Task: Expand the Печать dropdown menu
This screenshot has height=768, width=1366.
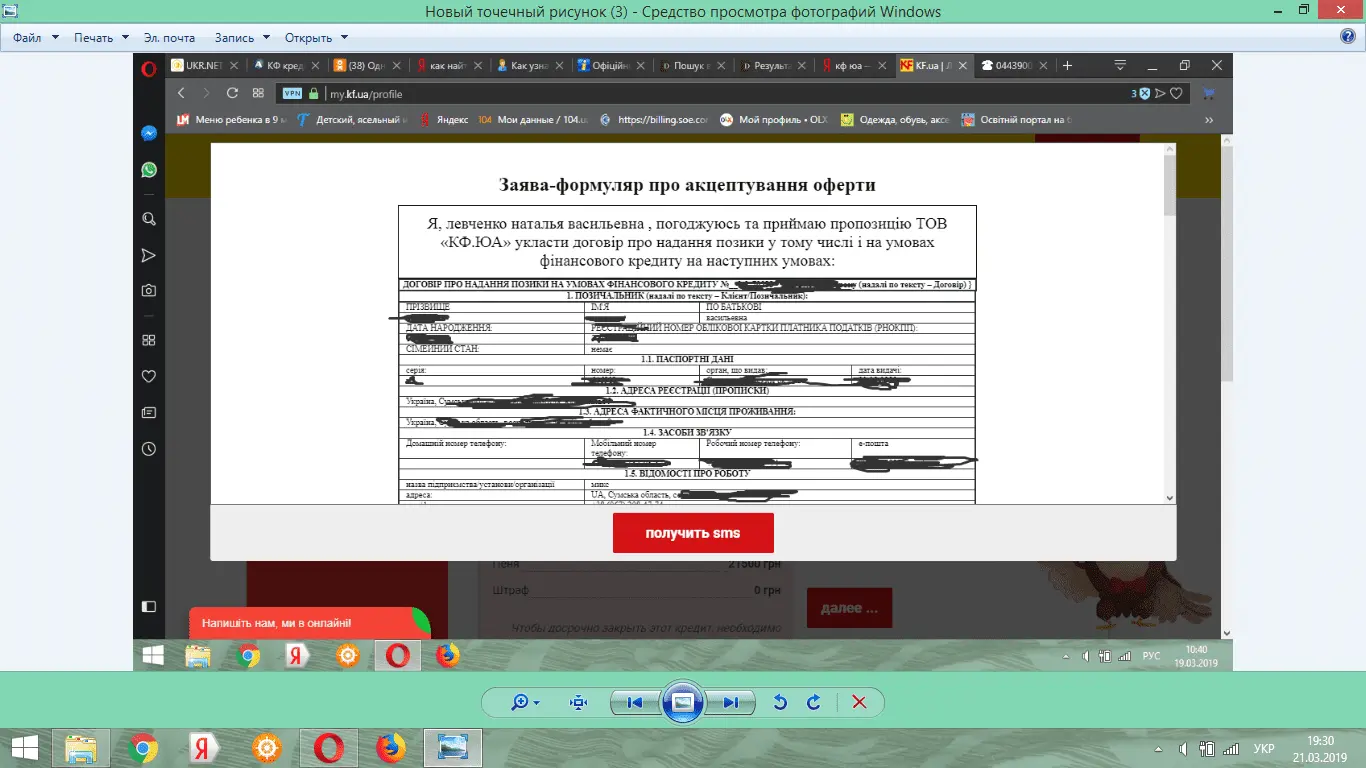Action: pyautogui.click(x=101, y=38)
